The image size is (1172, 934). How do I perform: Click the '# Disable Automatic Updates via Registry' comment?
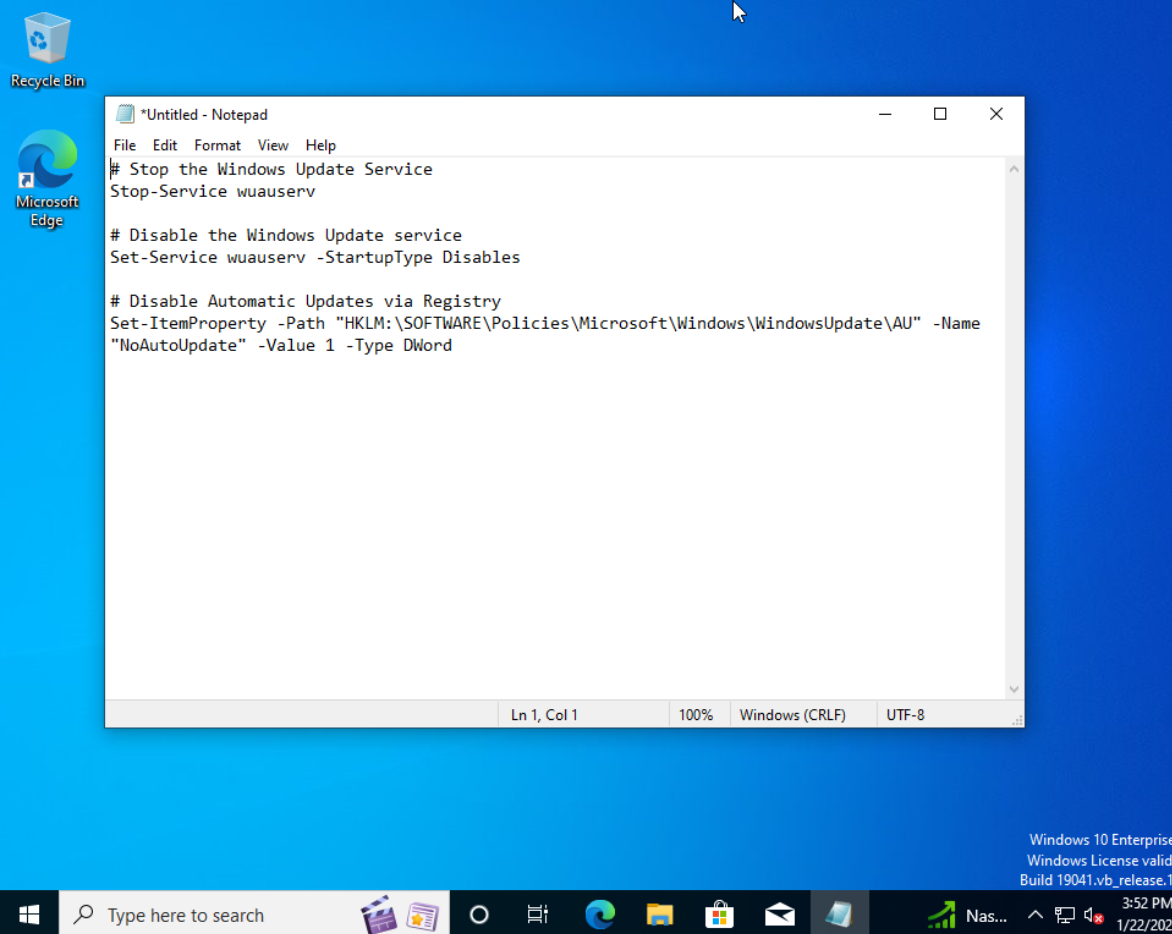tap(306, 301)
